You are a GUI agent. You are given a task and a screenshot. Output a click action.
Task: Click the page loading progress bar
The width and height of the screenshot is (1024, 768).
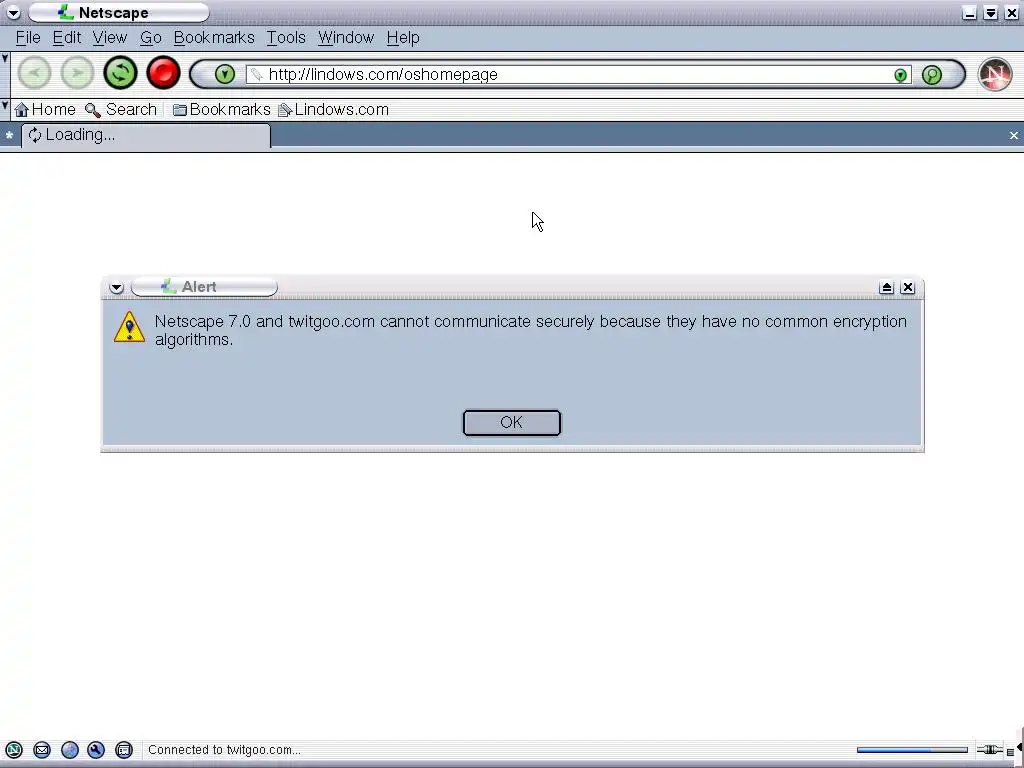point(912,750)
